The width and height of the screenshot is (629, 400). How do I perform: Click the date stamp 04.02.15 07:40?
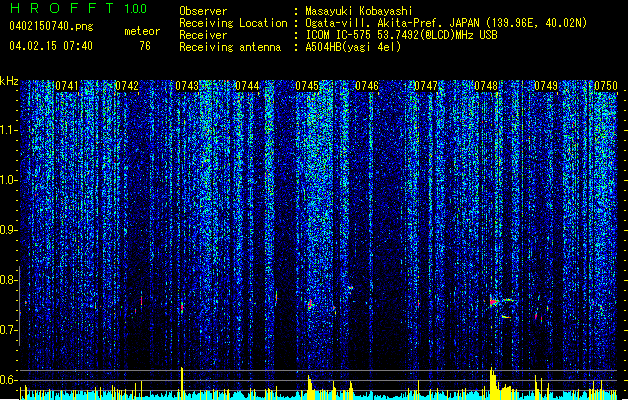click(x=51, y=46)
